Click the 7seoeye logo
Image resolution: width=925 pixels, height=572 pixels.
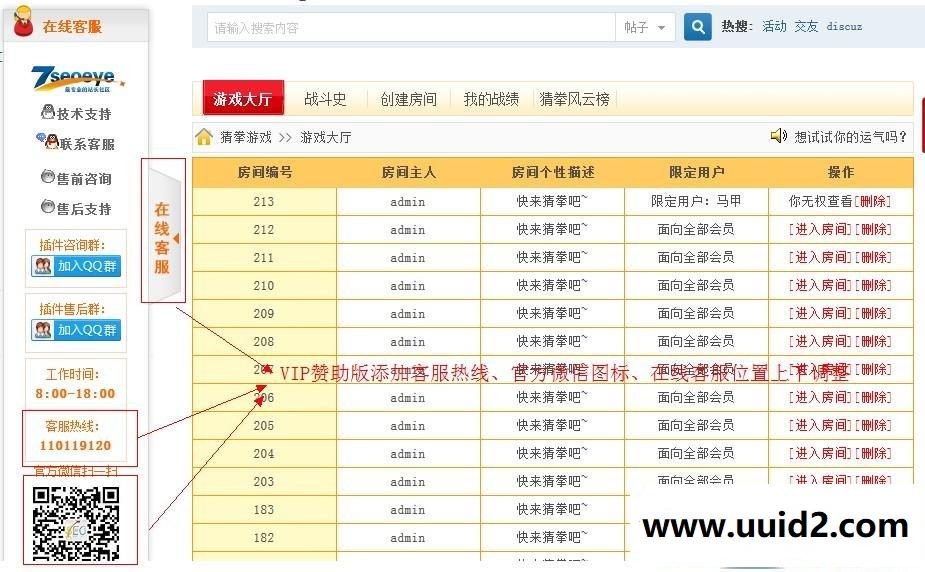point(78,78)
